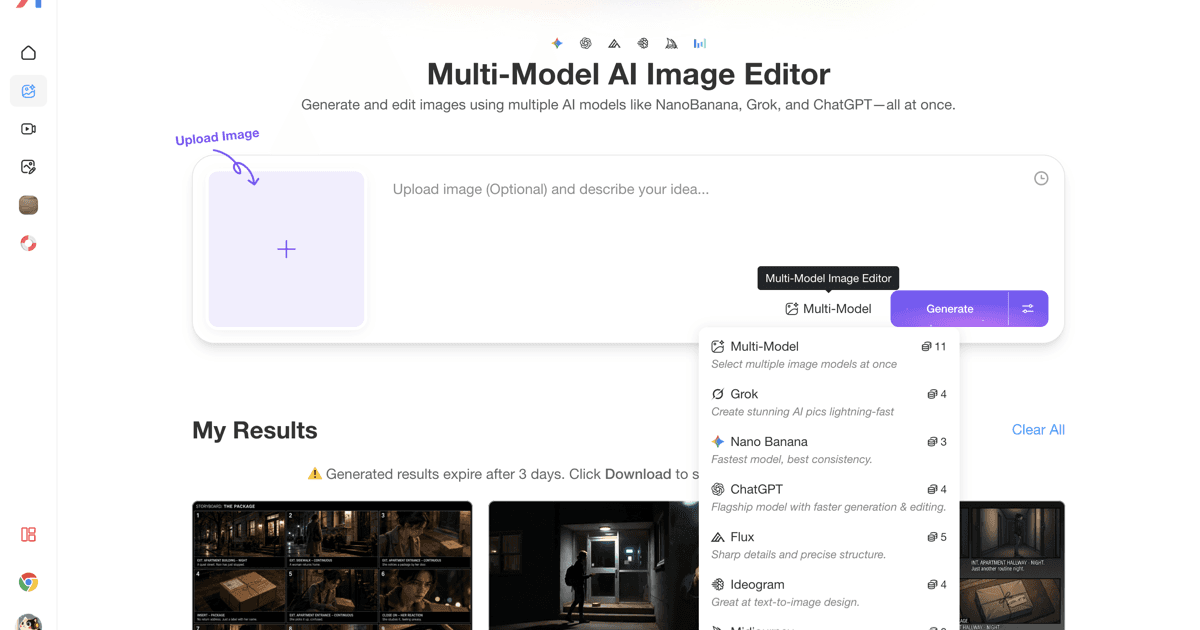Open the Home page from sidebar
Image resolution: width=1200 pixels, height=630 pixels.
pyautogui.click(x=28, y=53)
